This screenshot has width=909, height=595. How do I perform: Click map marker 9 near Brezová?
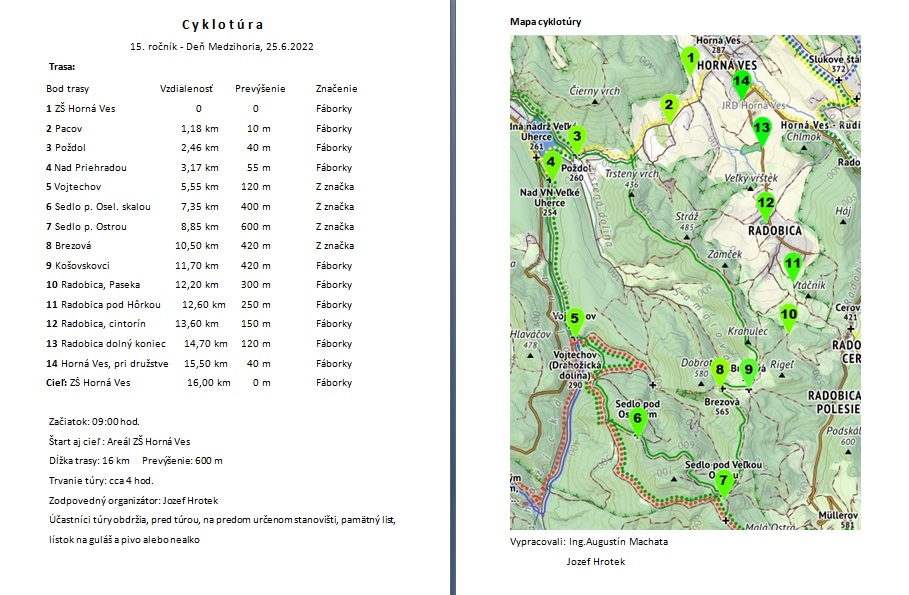click(748, 373)
